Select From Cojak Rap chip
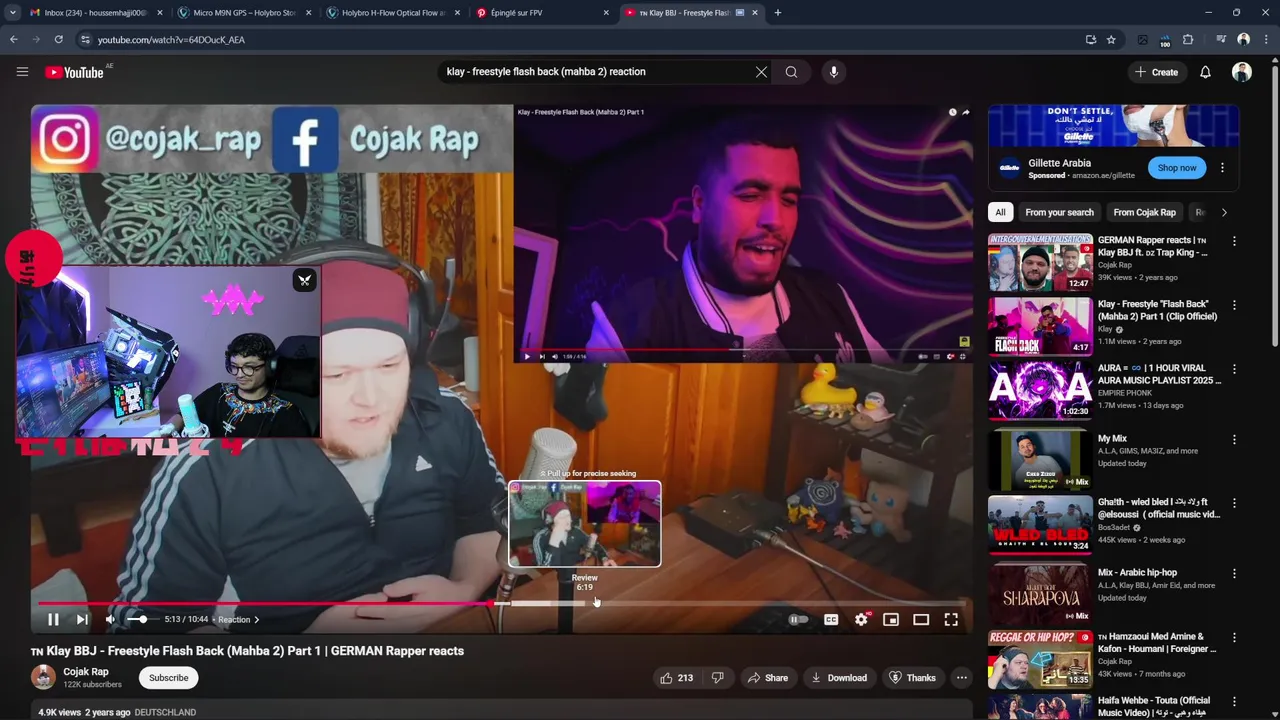The width and height of the screenshot is (1280, 720). (1144, 212)
